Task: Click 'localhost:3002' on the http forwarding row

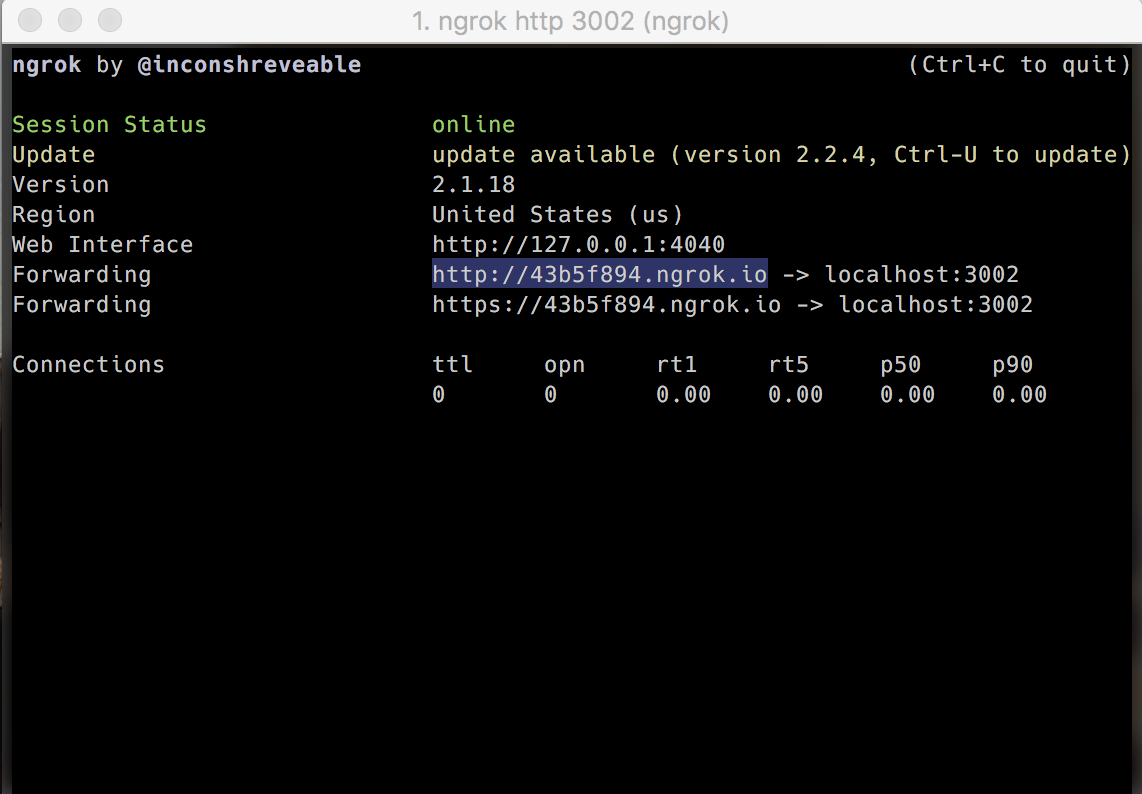Action: coord(921,274)
